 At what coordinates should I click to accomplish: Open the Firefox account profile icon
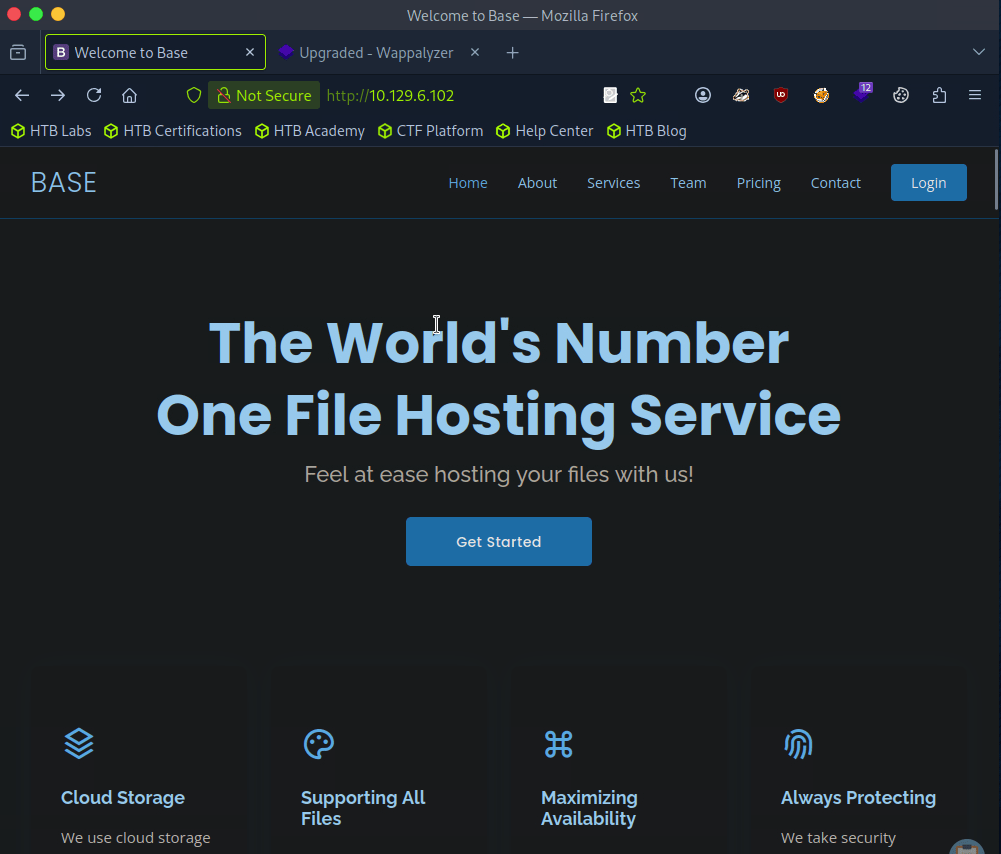[703, 95]
